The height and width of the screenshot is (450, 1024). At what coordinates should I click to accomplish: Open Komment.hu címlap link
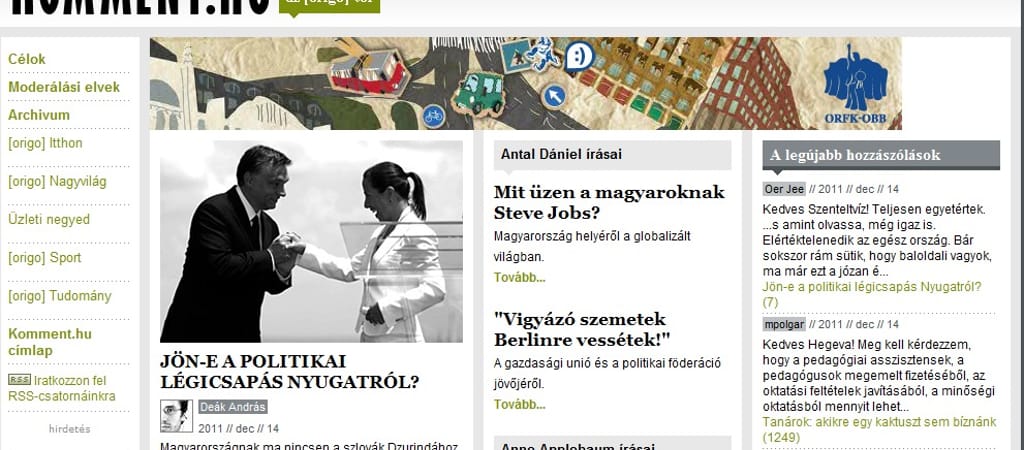pyautogui.click(x=50, y=342)
